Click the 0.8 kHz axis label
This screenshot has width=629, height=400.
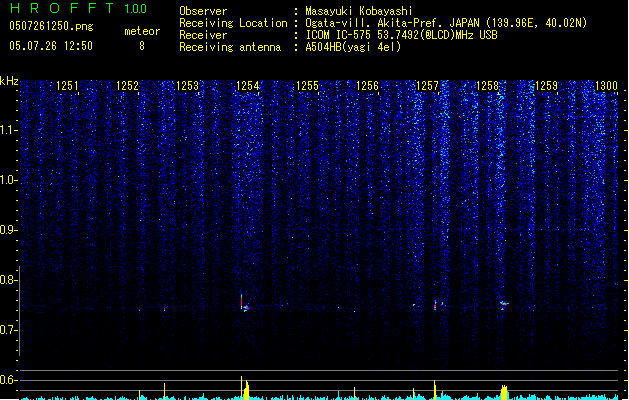click(9, 280)
